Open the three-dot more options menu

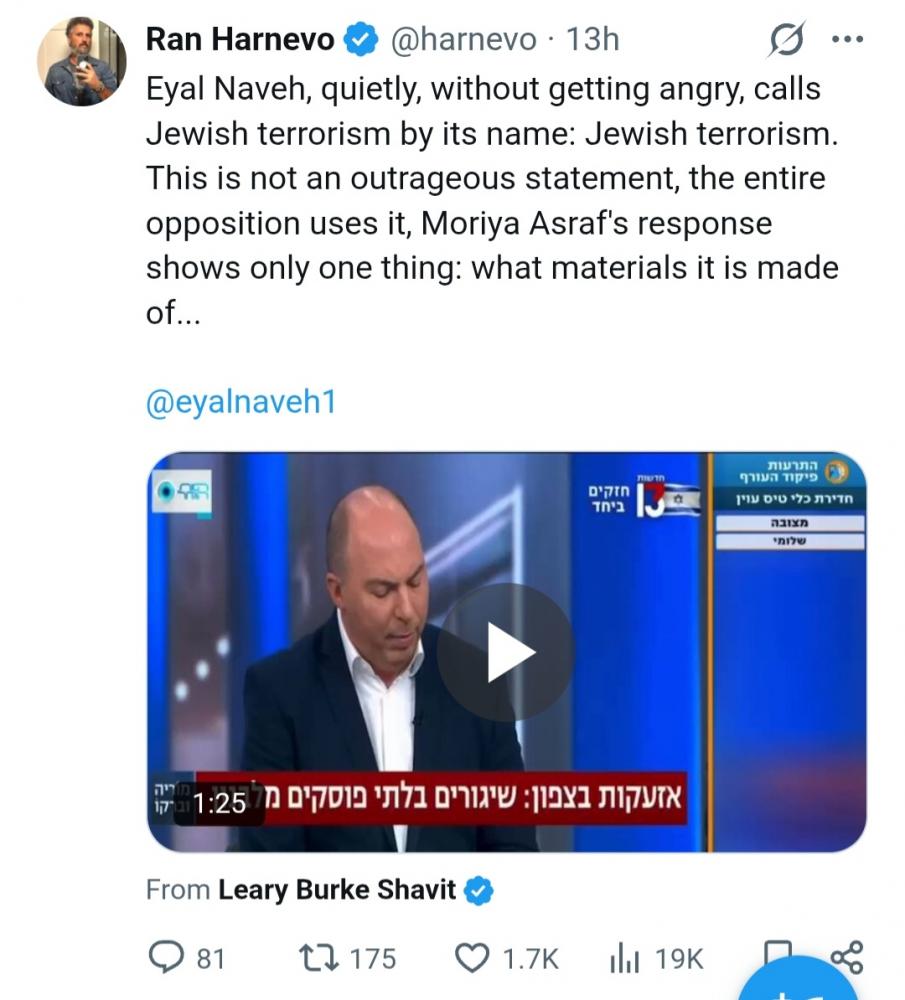point(846,40)
